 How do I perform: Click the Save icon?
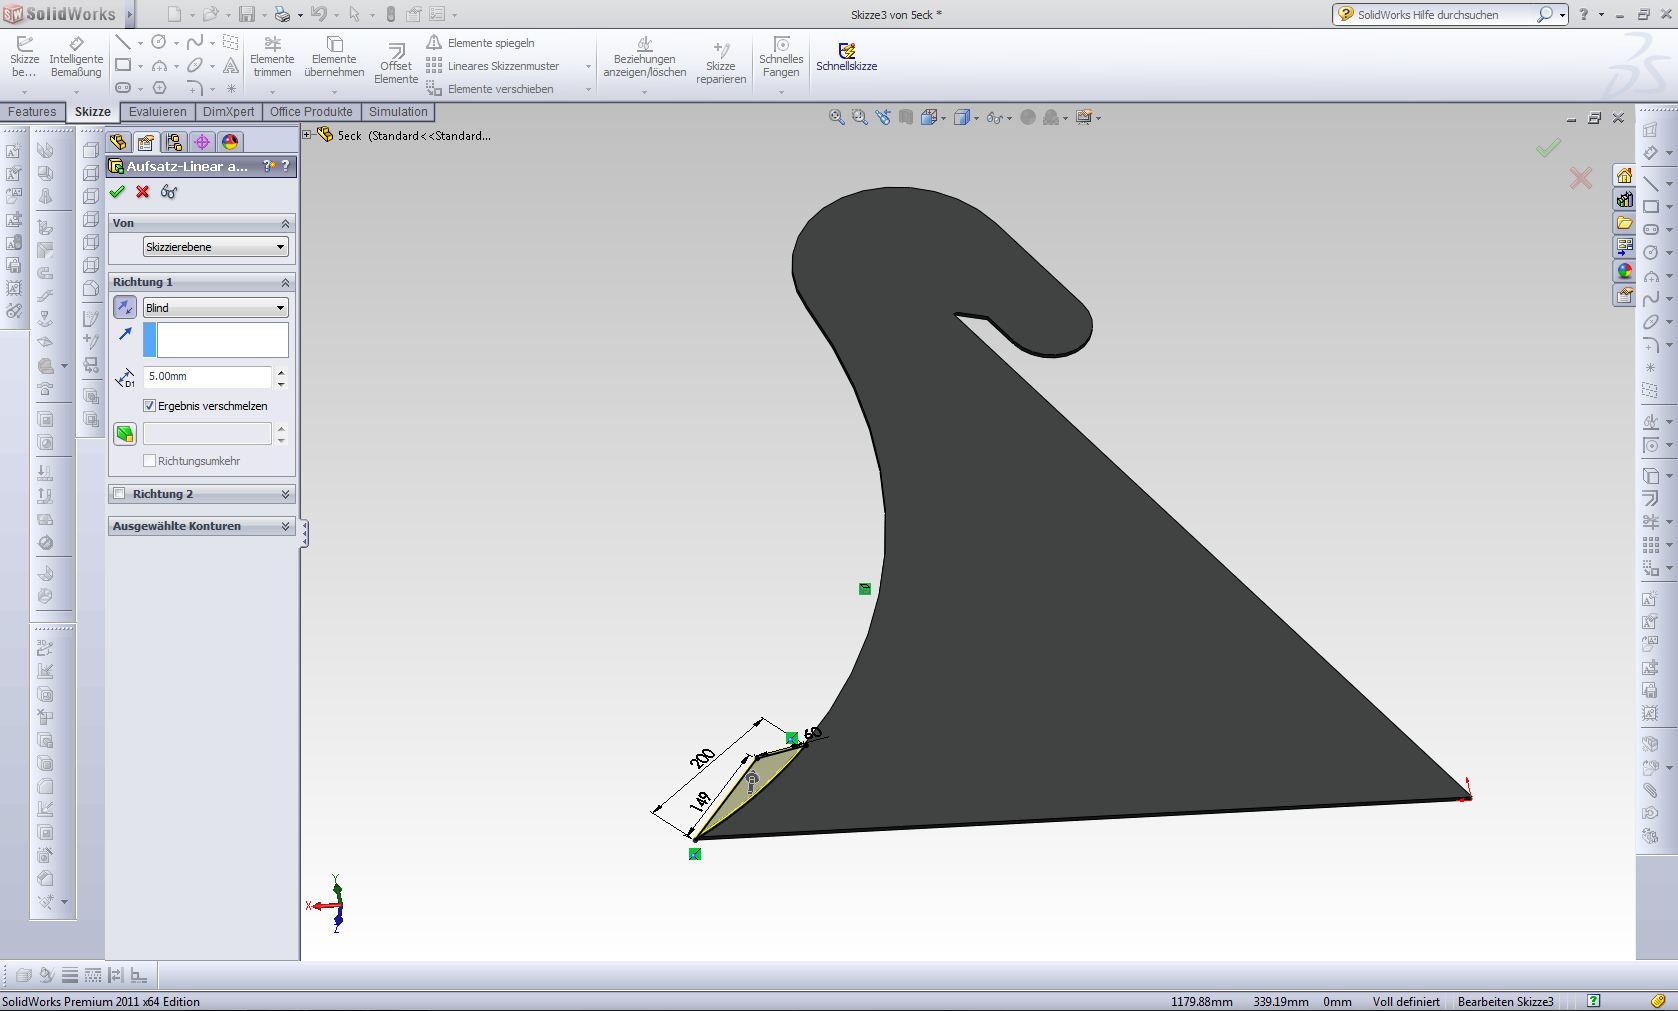click(x=246, y=14)
